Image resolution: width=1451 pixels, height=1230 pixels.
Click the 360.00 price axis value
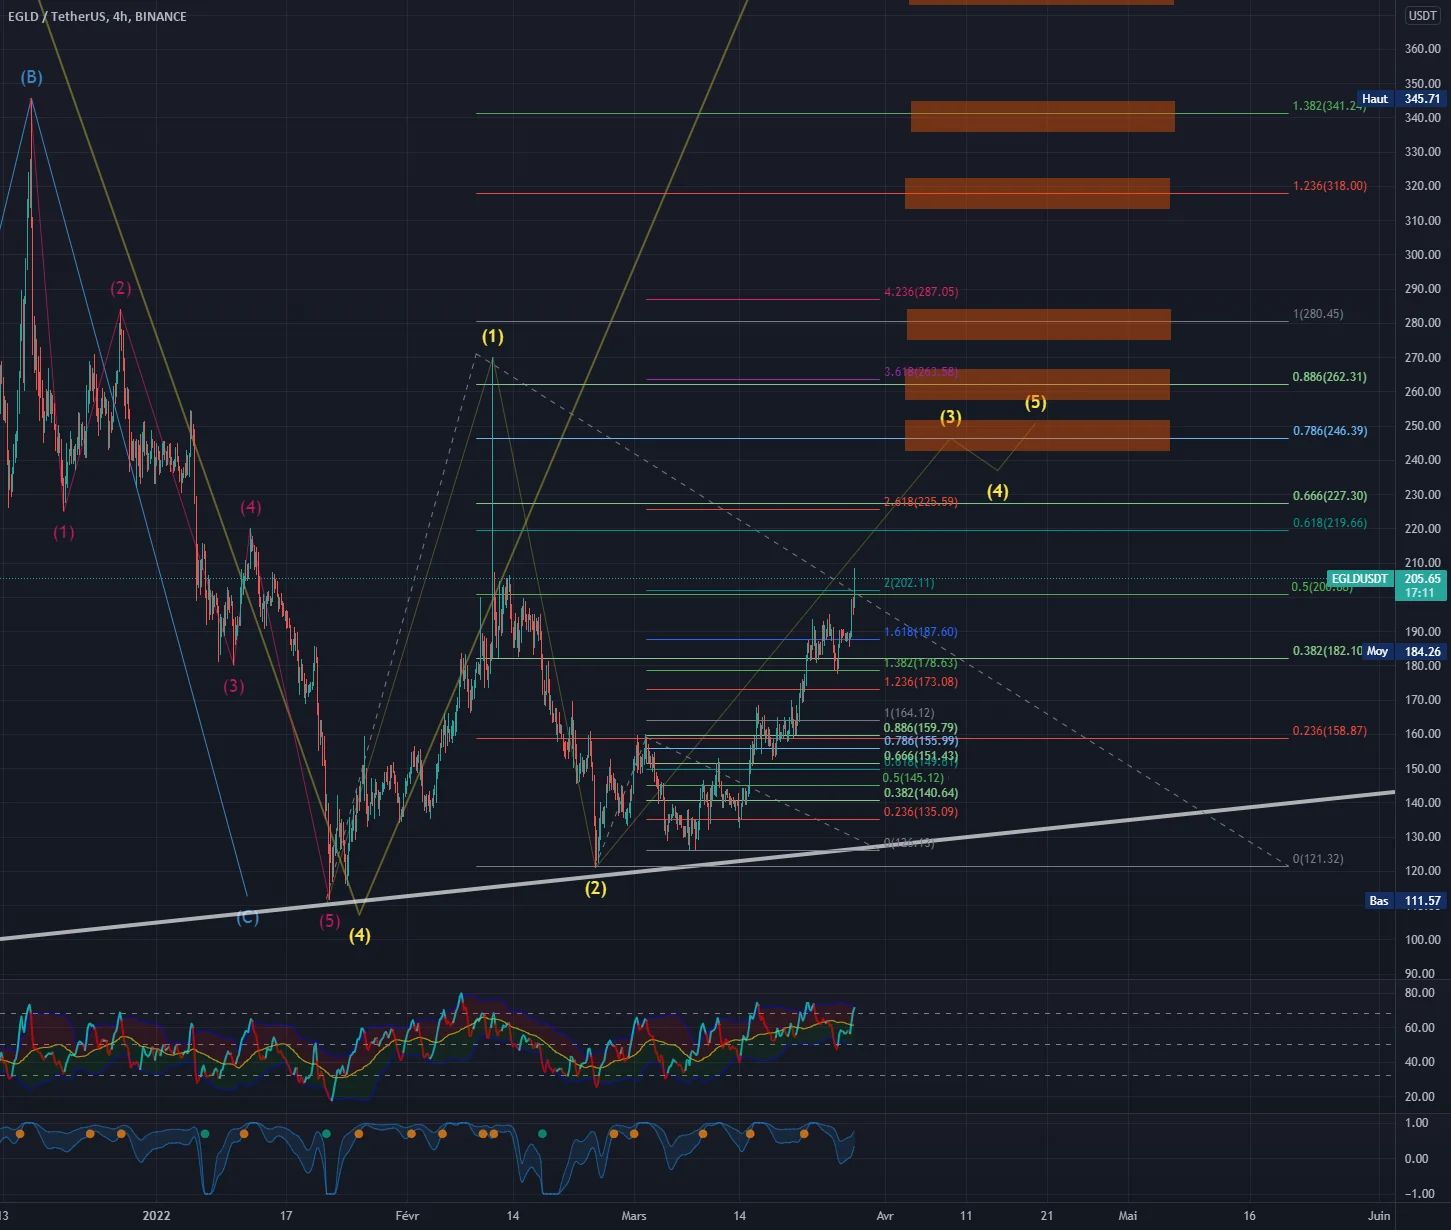pyautogui.click(x=1422, y=49)
